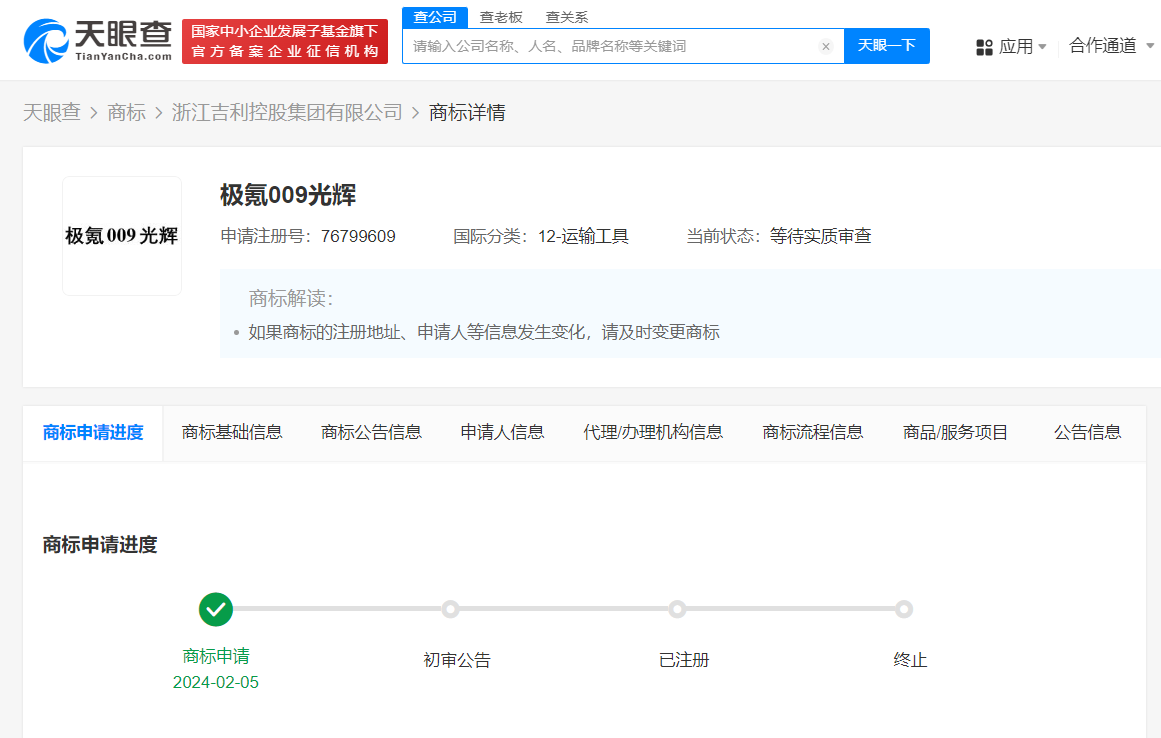
Task: Click the 已注册 progress step circle
Action: pyautogui.click(x=677, y=609)
